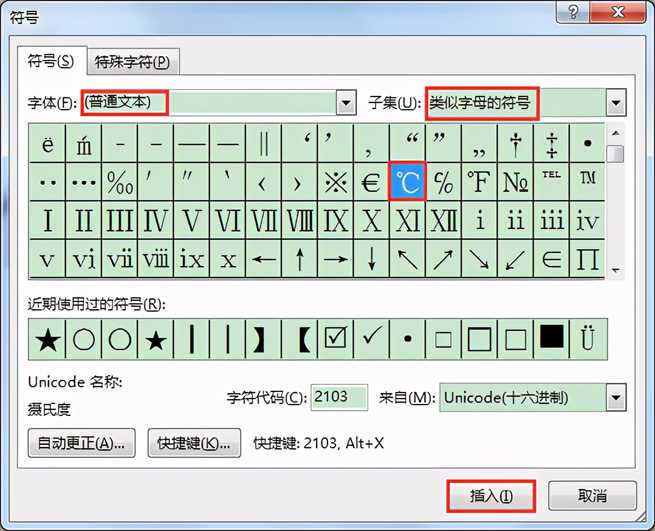This screenshot has width=655, height=531.
Task: Switch to the 特殊字符 tab
Action: click(132, 62)
